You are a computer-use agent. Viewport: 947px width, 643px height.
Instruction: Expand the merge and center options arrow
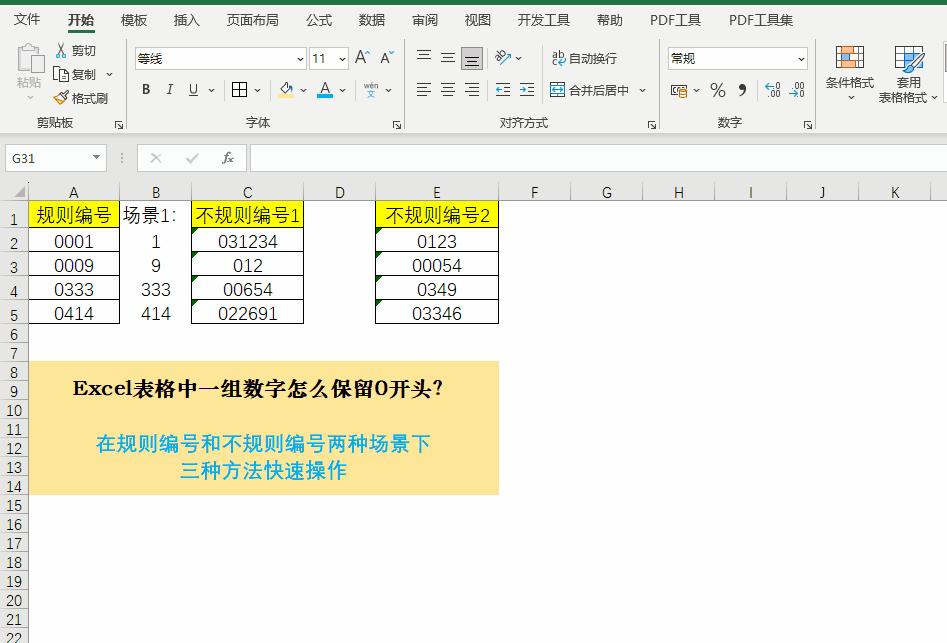pos(643,89)
